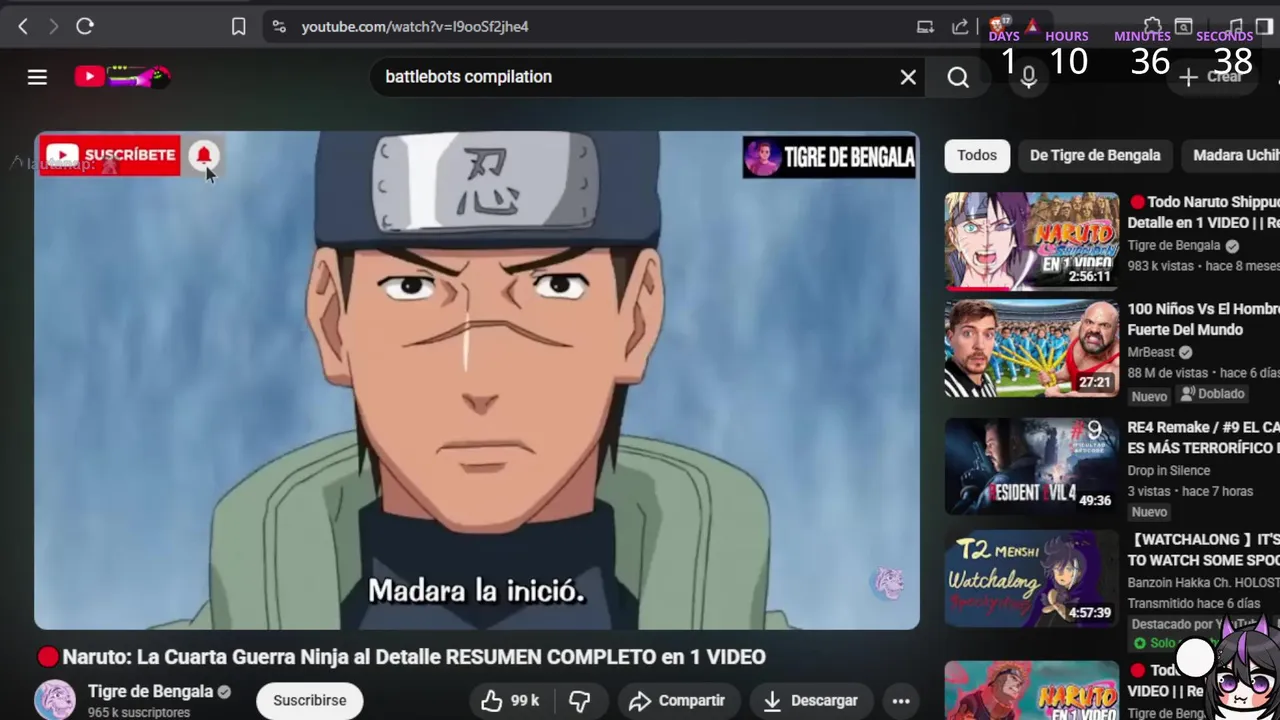Click the Suscríbete overlay in video

[110, 155]
